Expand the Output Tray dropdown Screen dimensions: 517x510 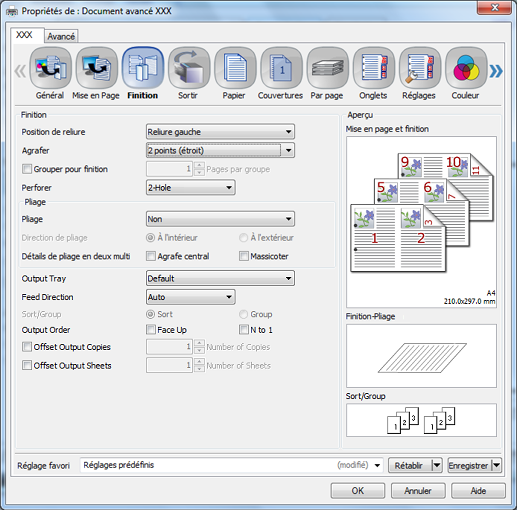click(x=220, y=278)
